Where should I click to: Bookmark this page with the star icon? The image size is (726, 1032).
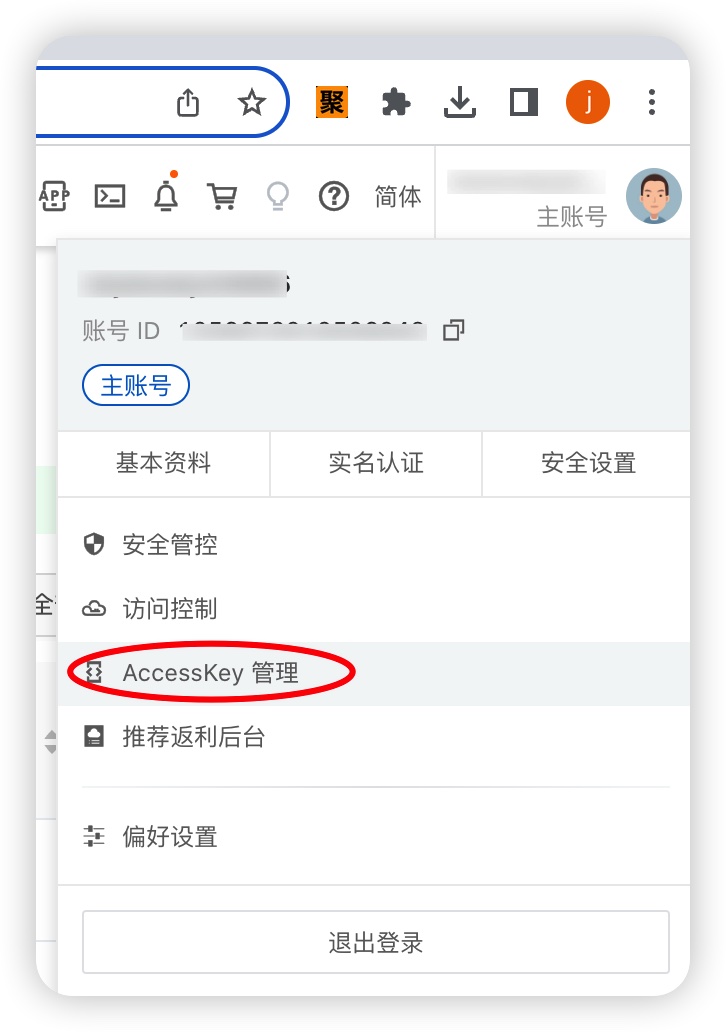point(251,103)
